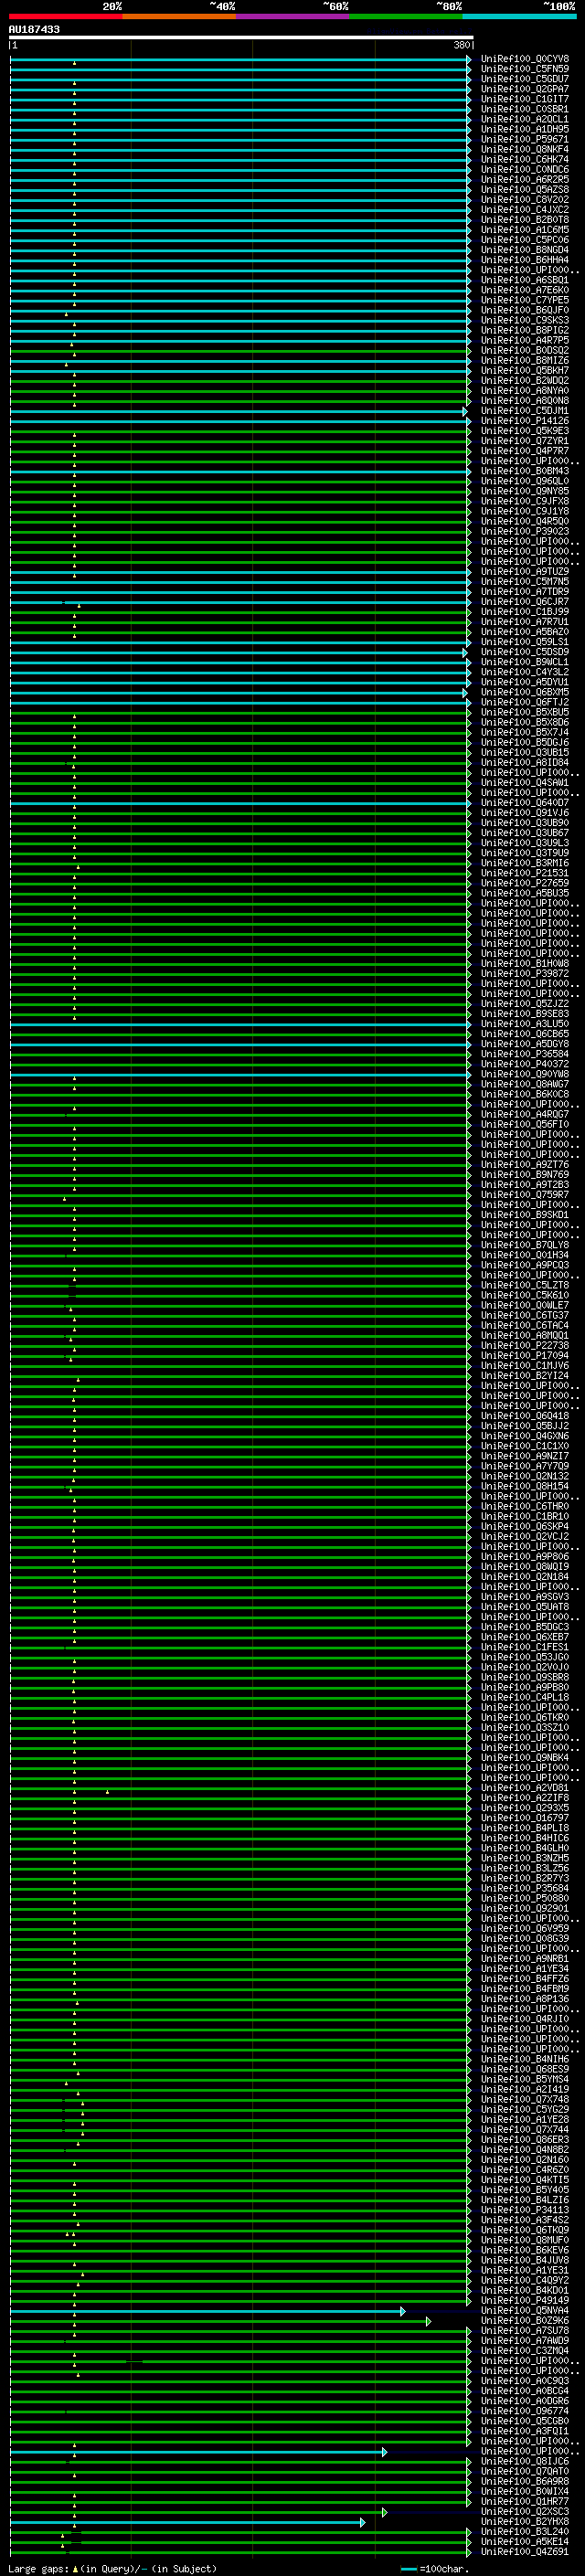585x2576 pixels.
Task: Select the UniRef100_B8NGD4 label
Action: pyautogui.click(x=525, y=250)
